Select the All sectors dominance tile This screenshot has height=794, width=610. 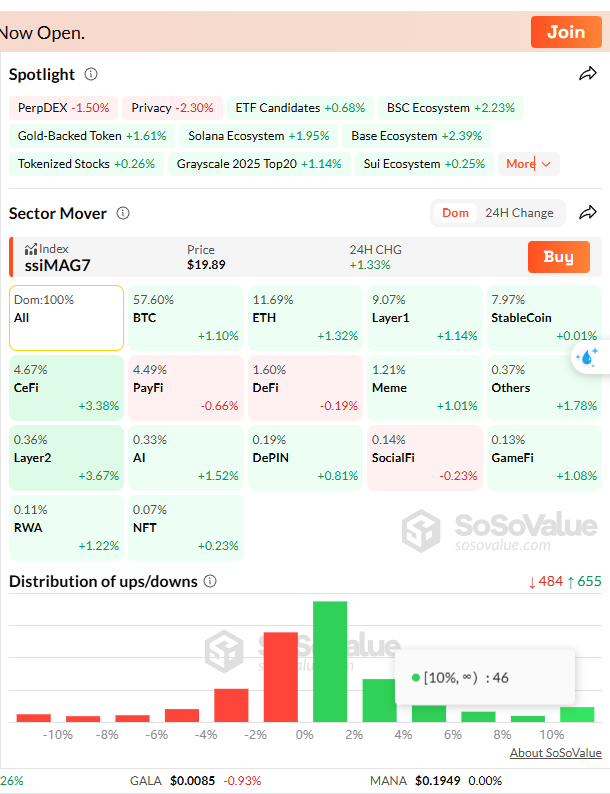pyautogui.click(x=66, y=318)
